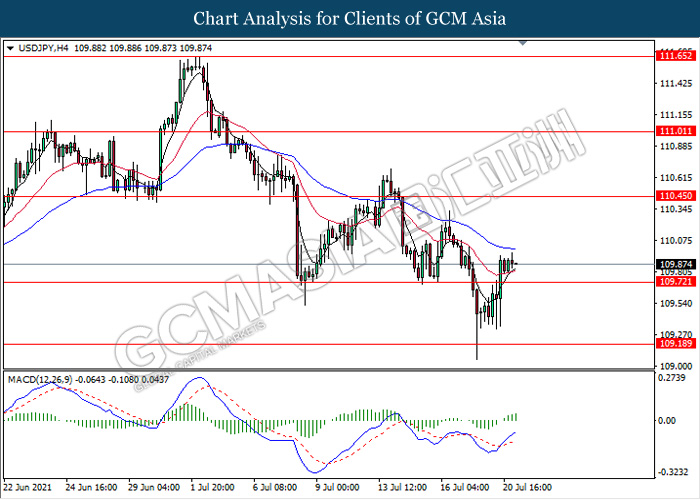Click the 9 Jul 00:00 time label
This screenshot has width=700, height=500.
point(337,487)
